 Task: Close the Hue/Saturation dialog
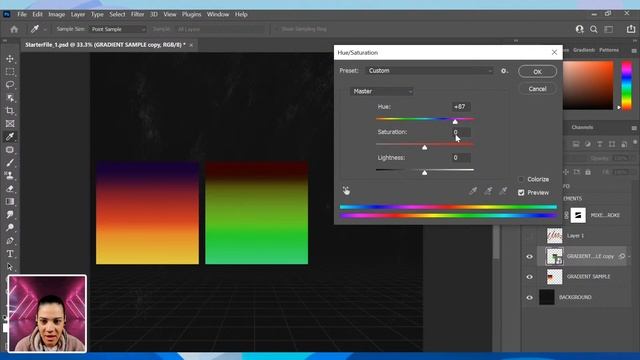click(x=554, y=52)
